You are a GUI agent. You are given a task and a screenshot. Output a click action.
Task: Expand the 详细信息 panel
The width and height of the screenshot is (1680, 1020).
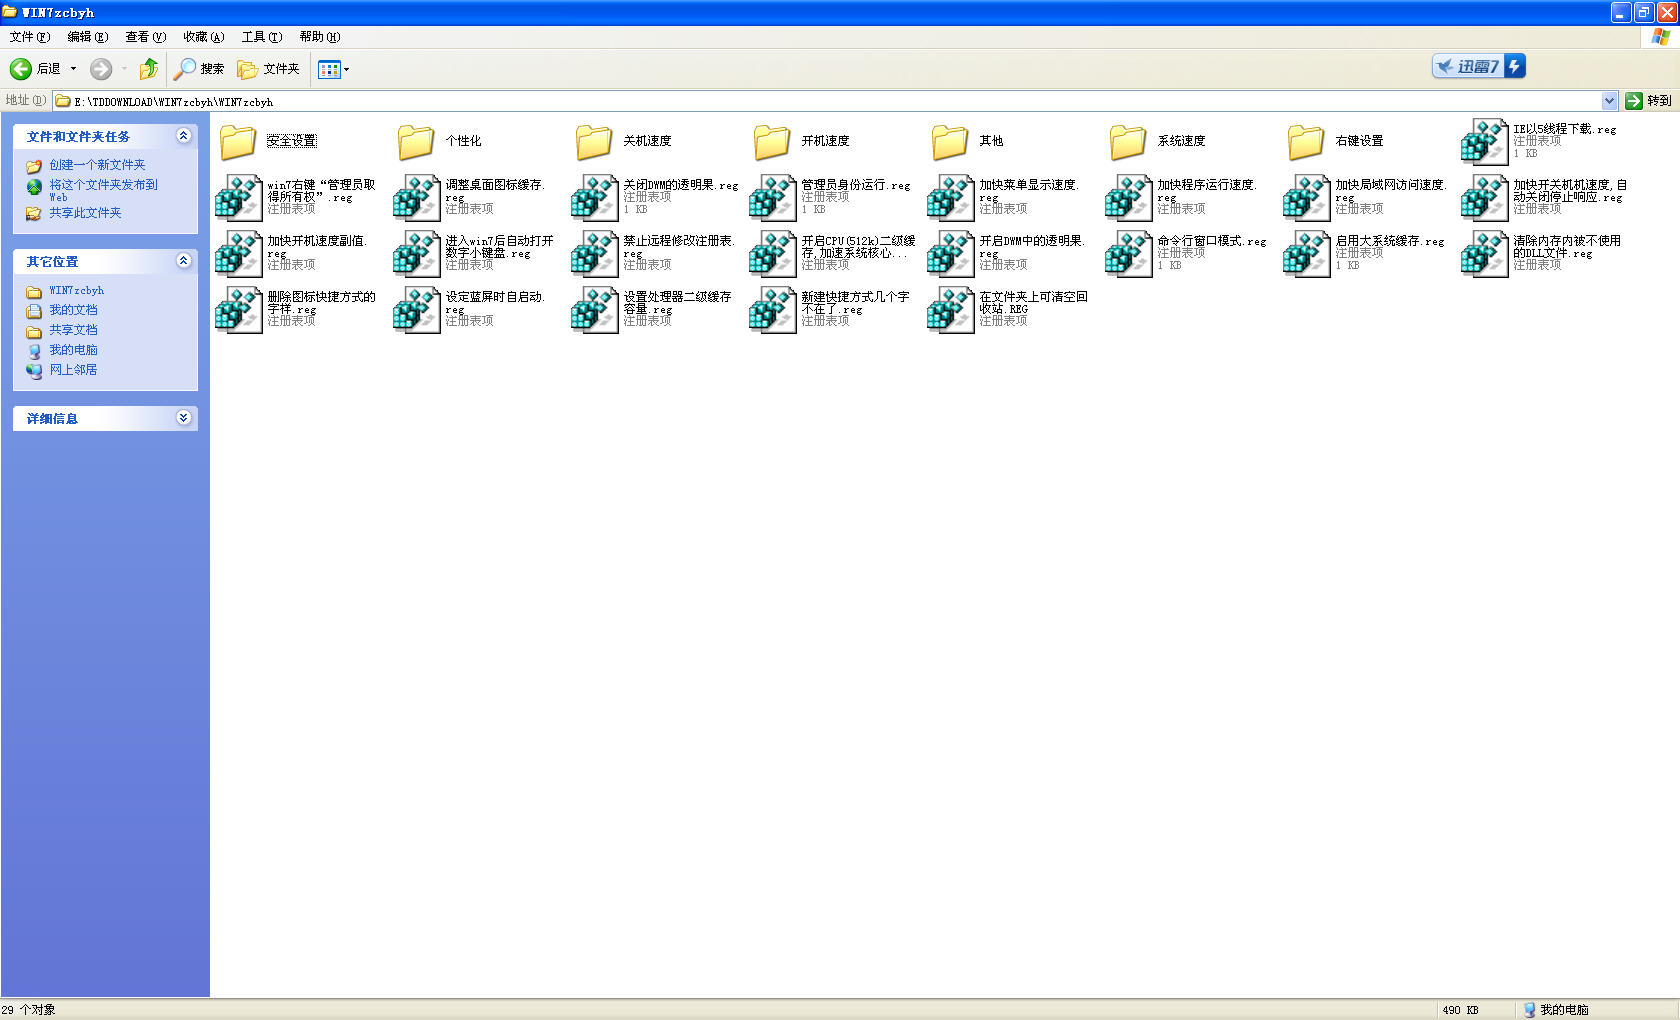(183, 418)
